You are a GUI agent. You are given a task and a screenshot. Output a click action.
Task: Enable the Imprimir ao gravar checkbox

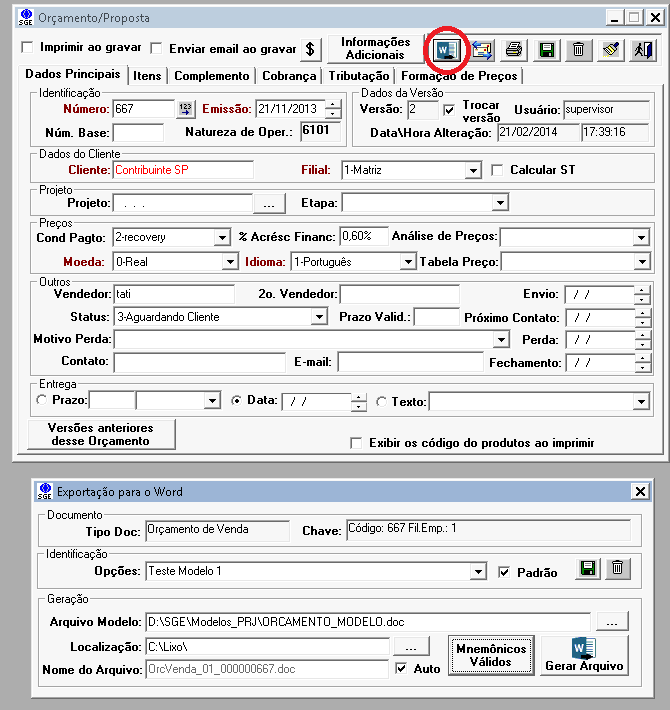tap(27, 48)
